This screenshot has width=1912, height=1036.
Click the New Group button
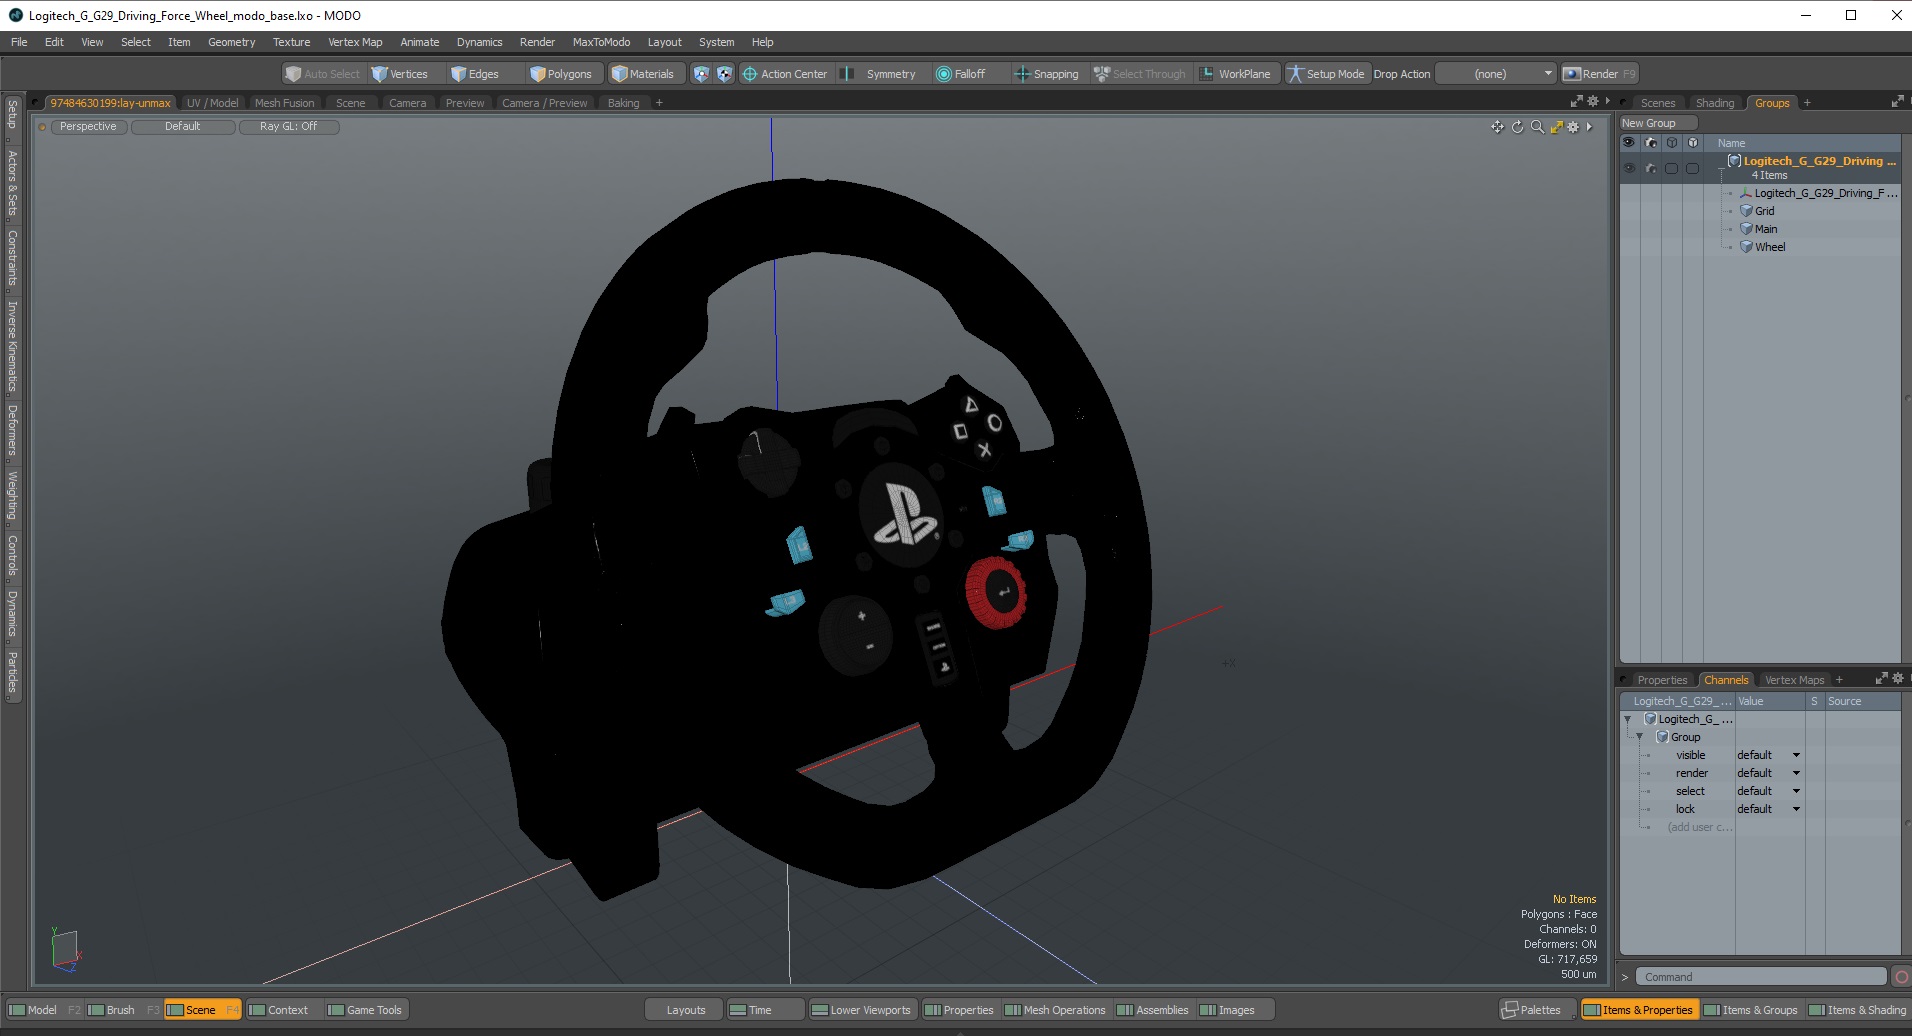click(1657, 123)
